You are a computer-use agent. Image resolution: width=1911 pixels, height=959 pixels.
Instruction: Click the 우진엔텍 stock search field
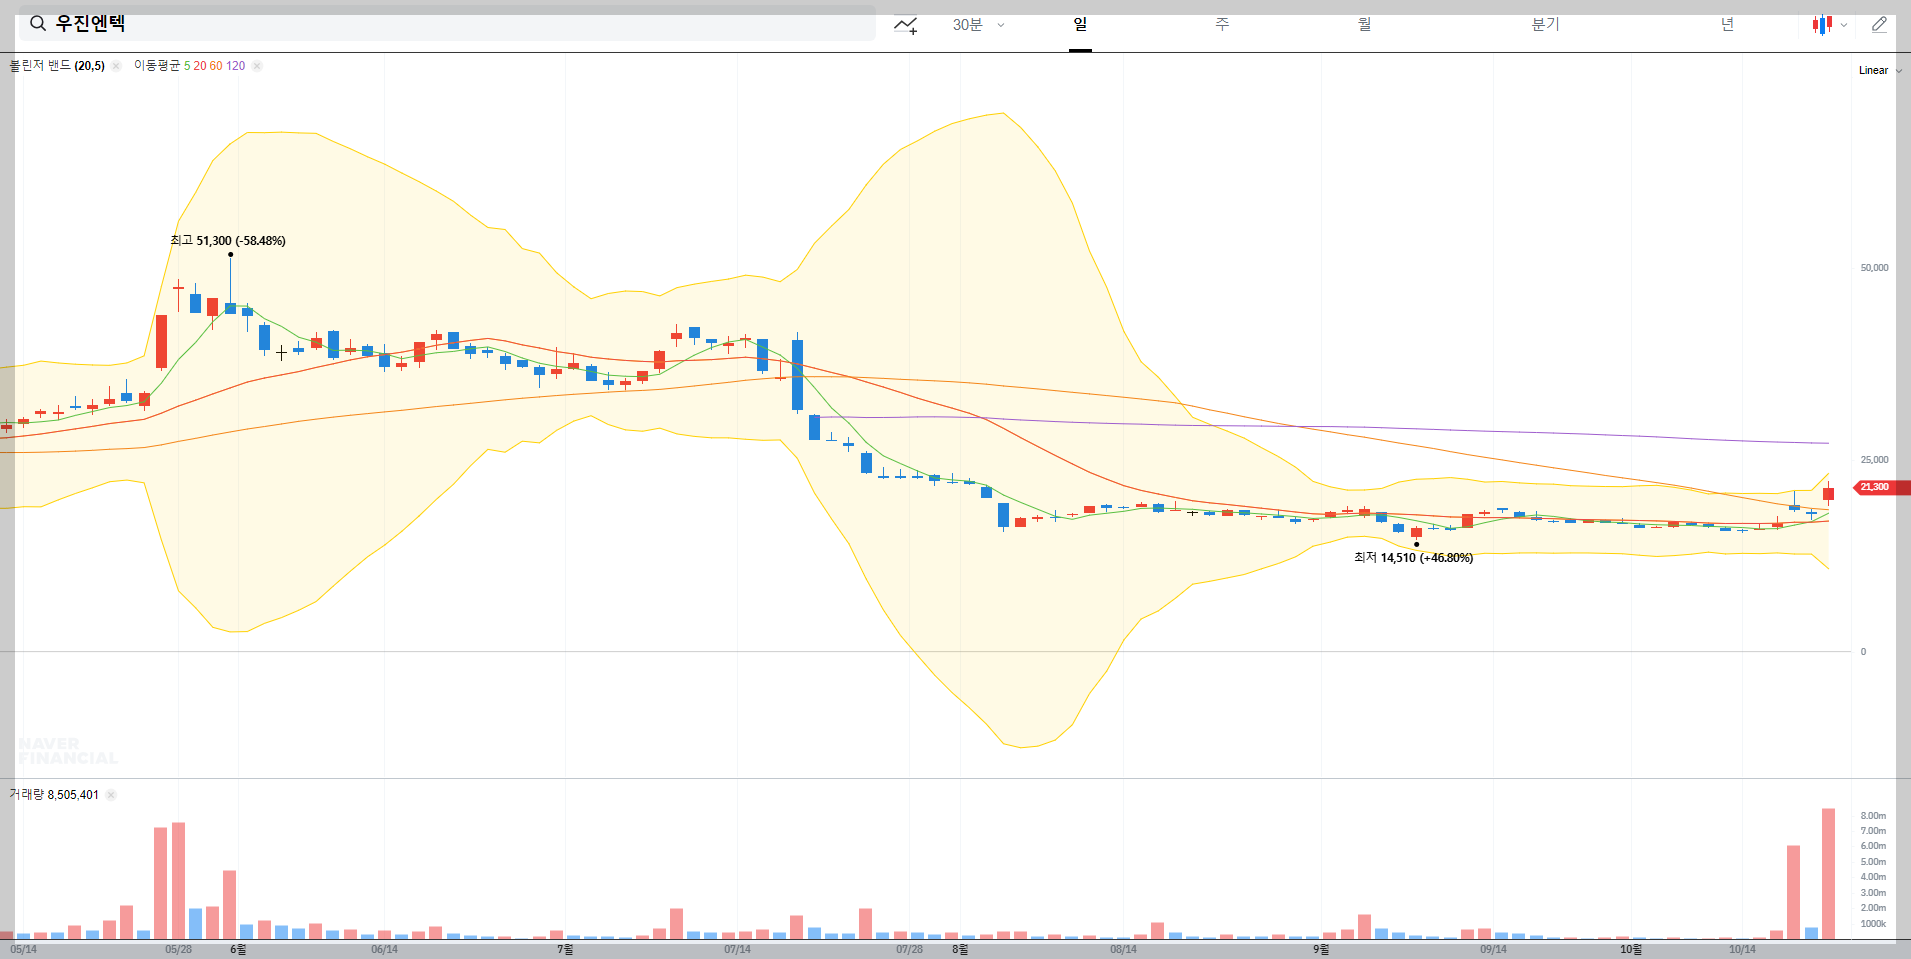point(447,23)
